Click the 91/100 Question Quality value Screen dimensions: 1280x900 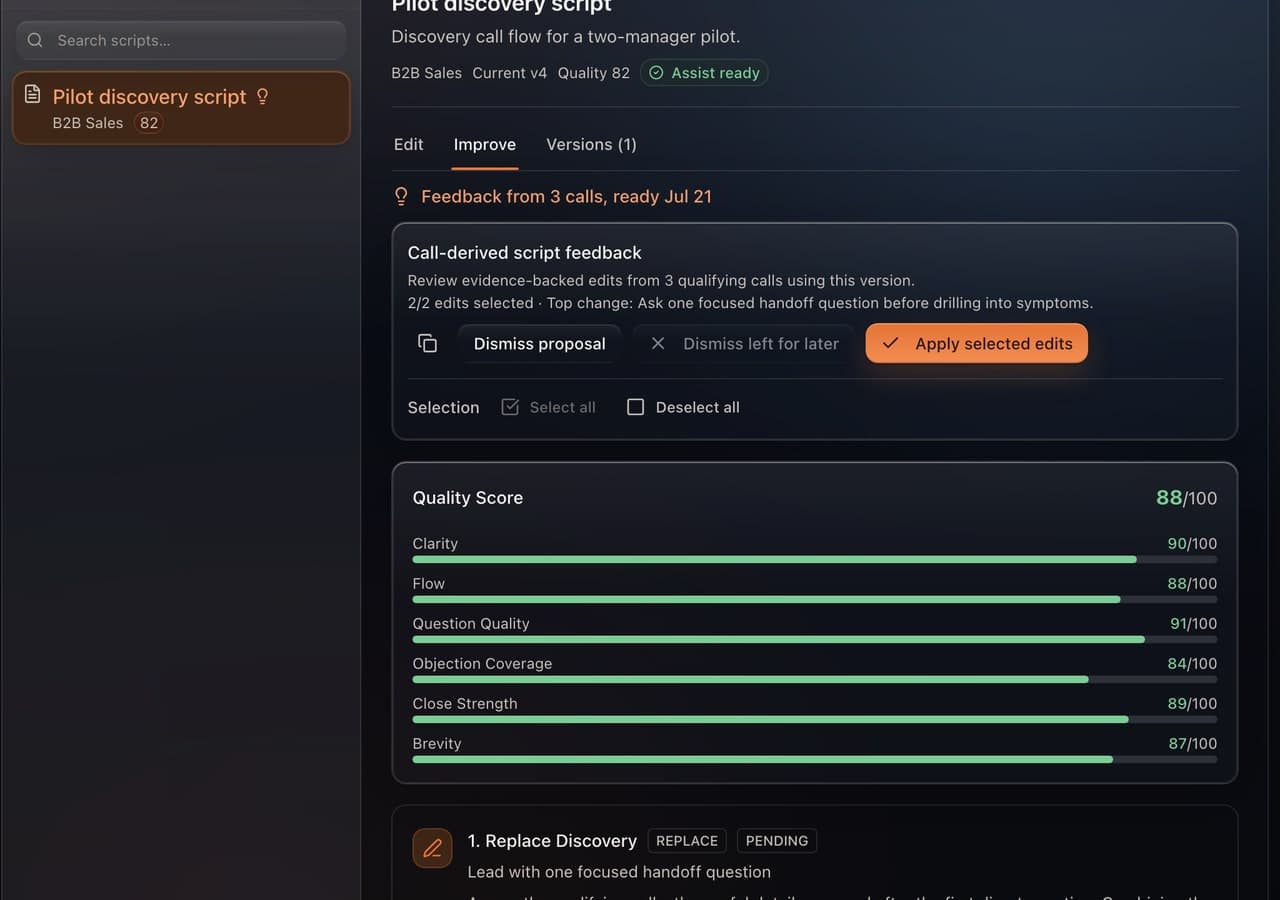coord(1193,623)
